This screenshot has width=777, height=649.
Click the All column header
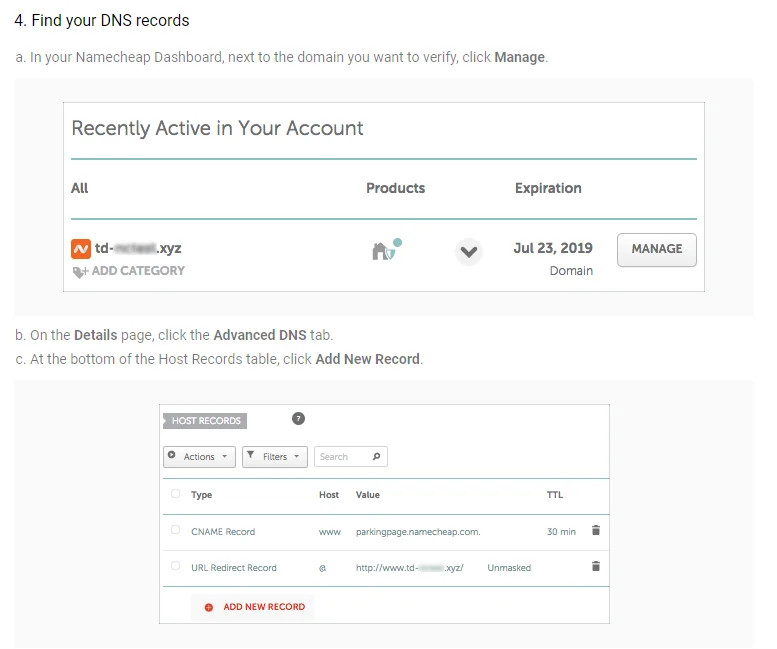pyautogui.click(x=80, y=188)
